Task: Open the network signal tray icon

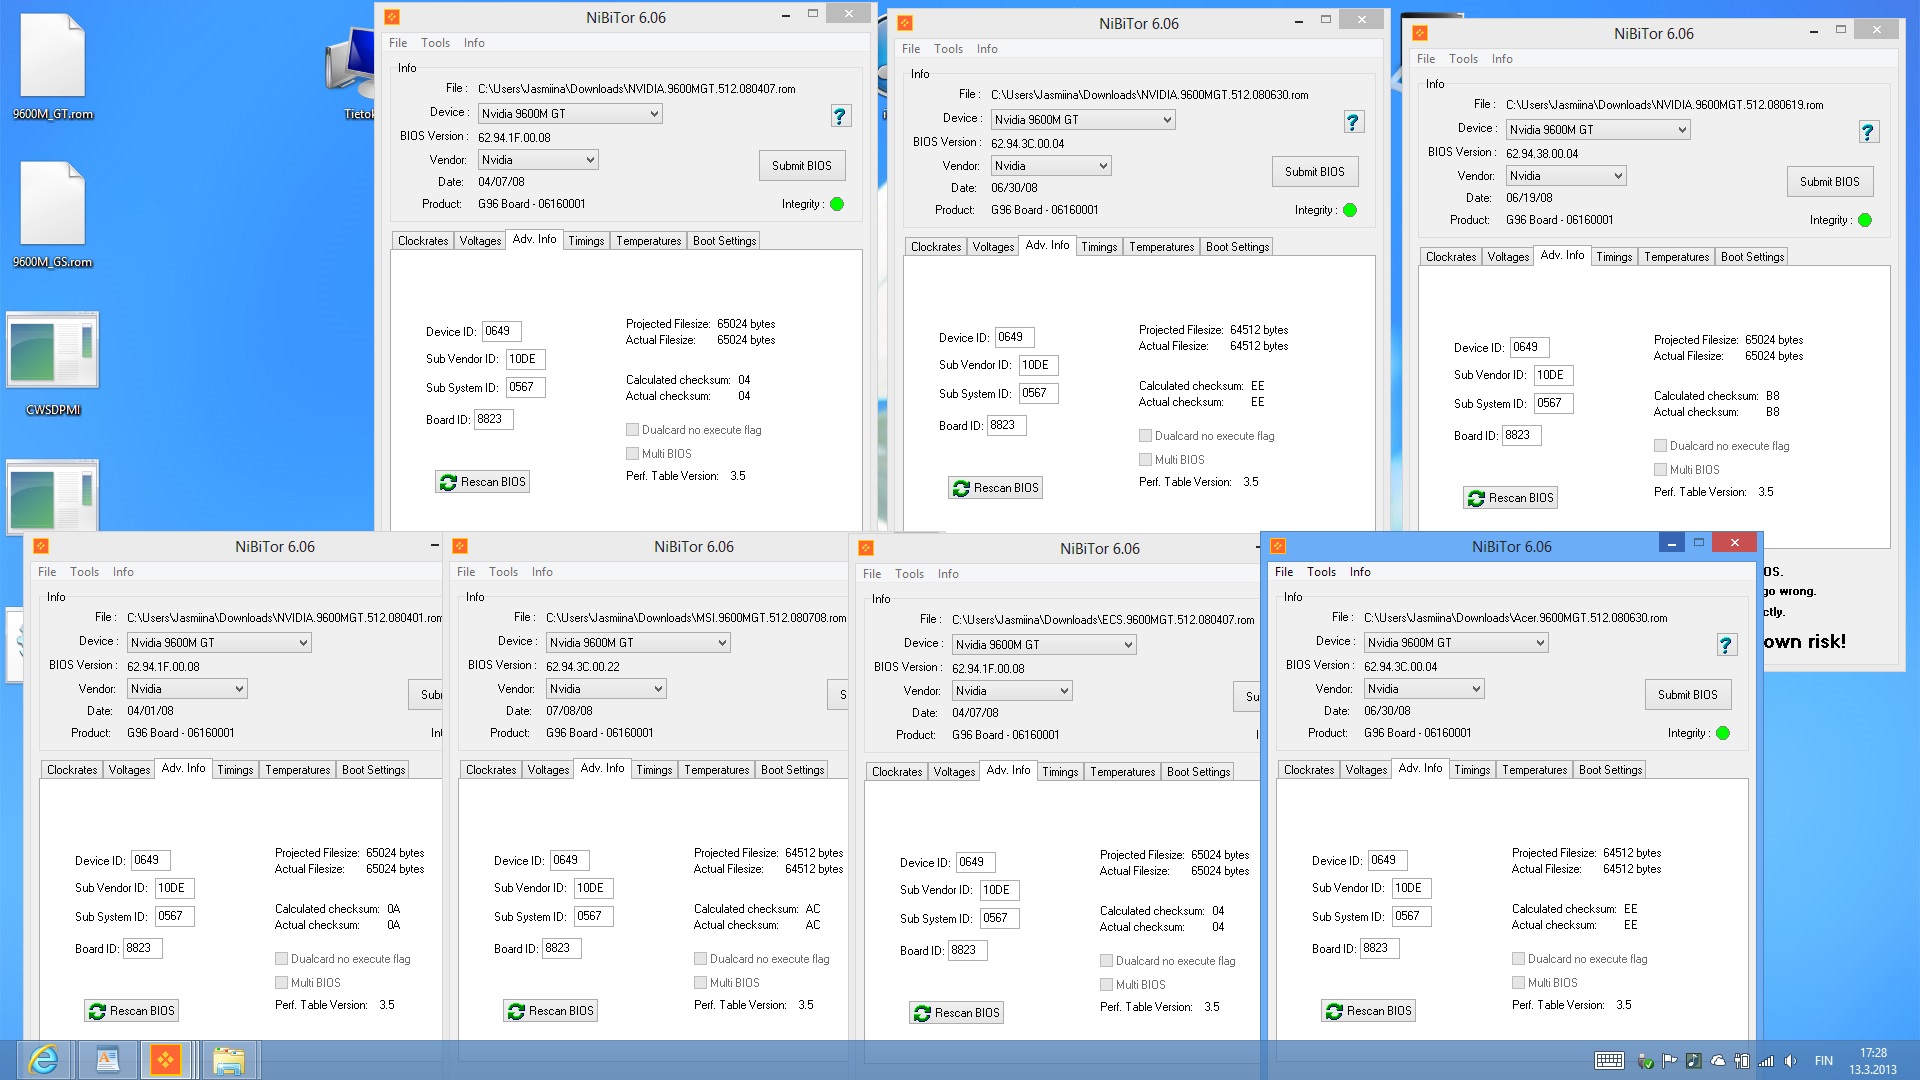Action: click(1766, 1061)
